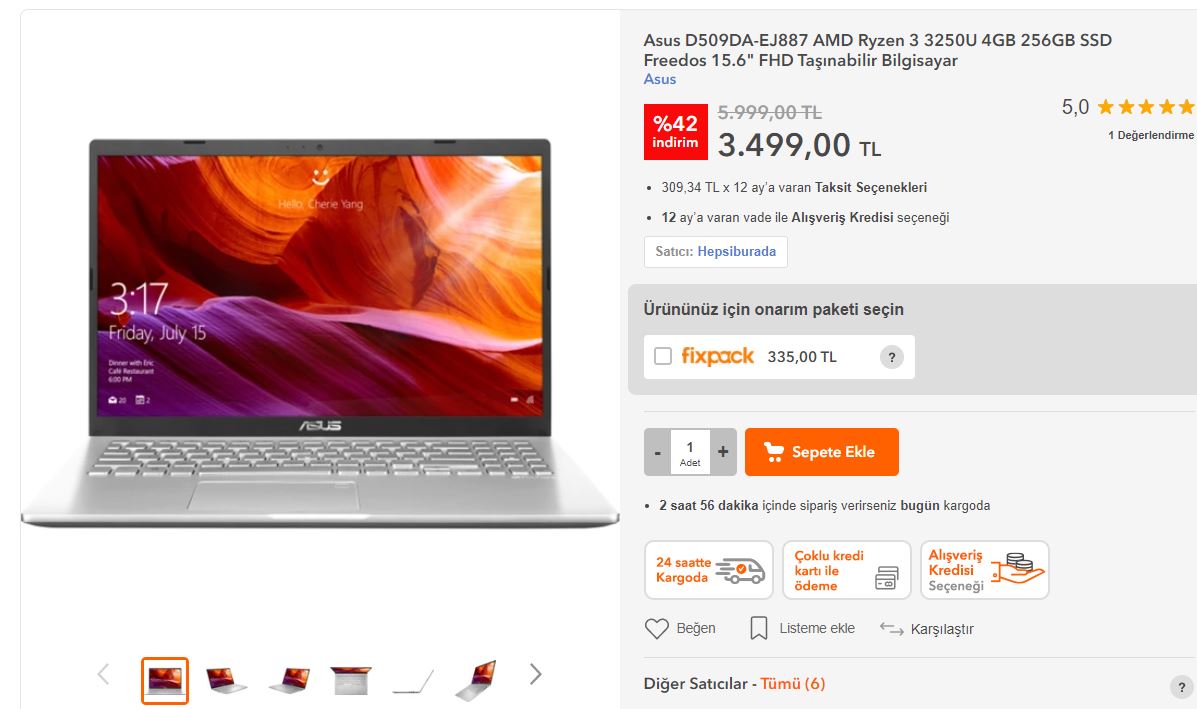
Task: Decrease quantity with minus button
Action: pos(657,452)
